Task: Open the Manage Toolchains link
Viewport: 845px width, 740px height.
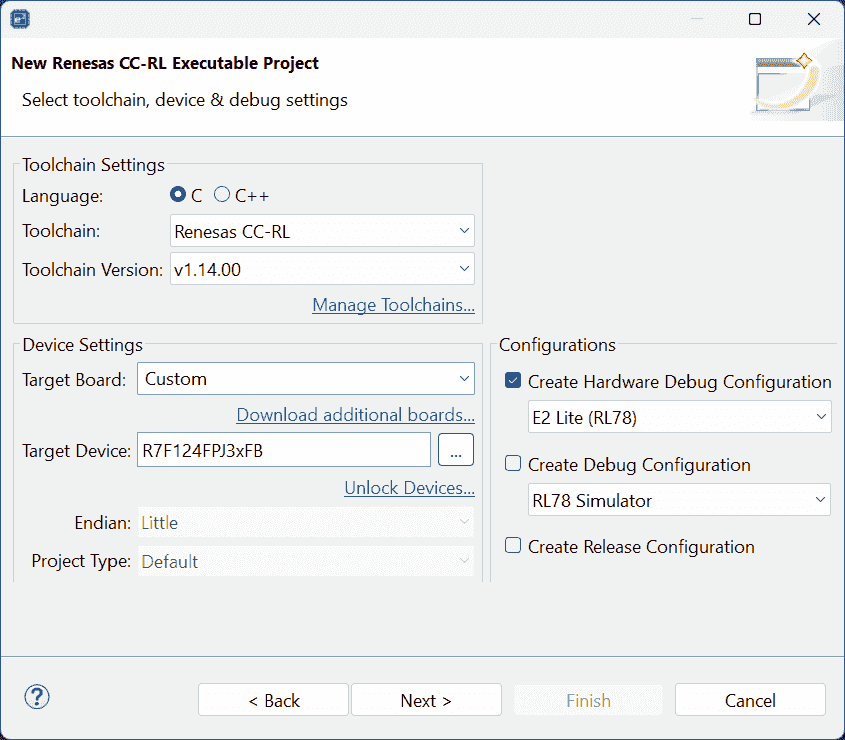Action: click(x=393, y=305)
